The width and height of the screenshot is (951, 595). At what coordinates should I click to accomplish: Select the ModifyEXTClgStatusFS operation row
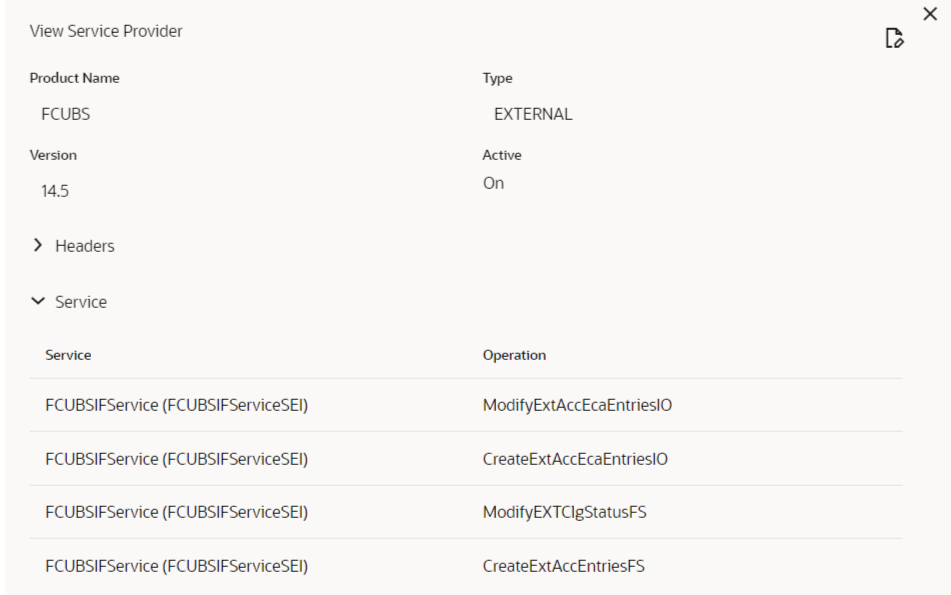[x=466, y=512]
